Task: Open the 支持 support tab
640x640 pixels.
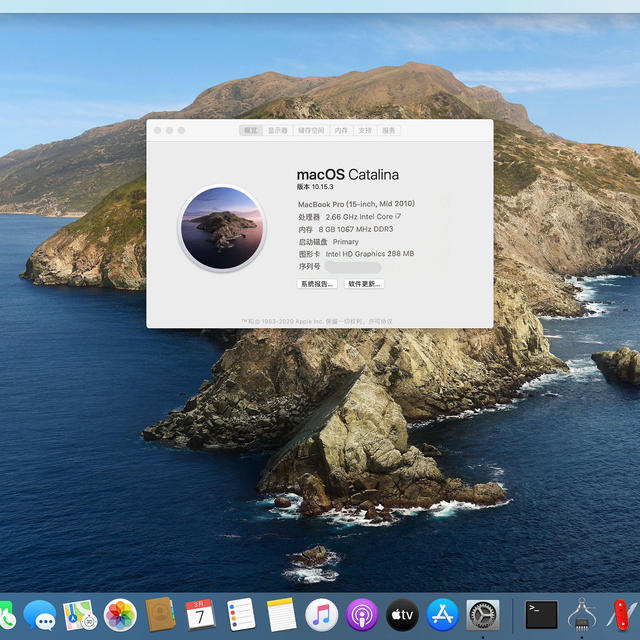Action: click(365, 131)
